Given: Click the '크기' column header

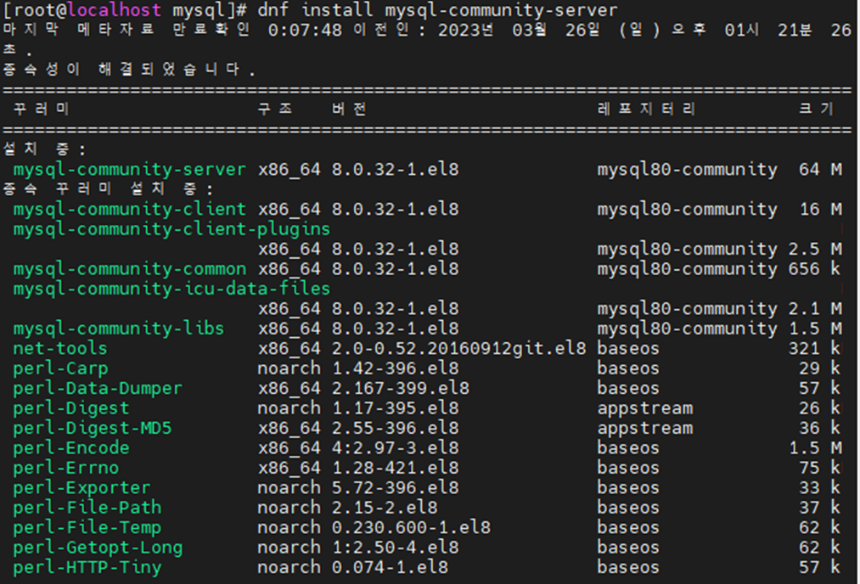Looking at the screenshot, I should [816, 109].
